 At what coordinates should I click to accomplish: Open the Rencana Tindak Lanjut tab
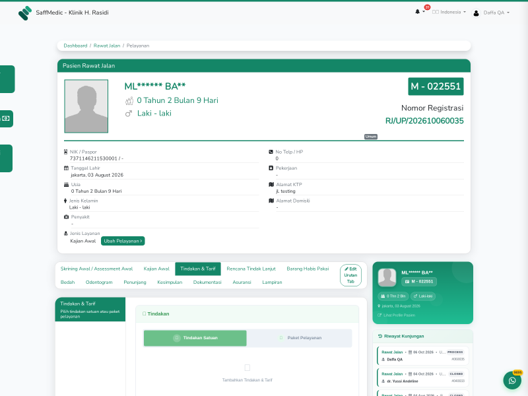pos(251,269)
